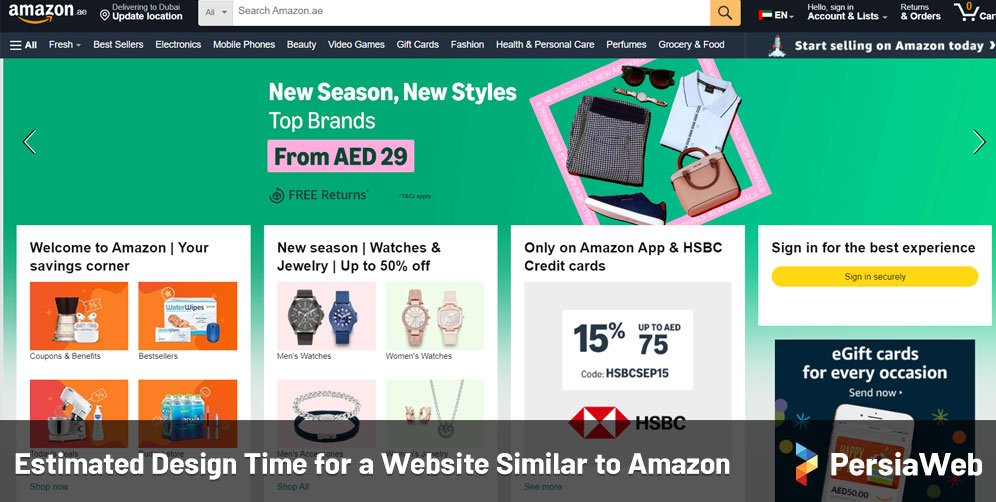Open the All hamburger menu
Screen dimensions: 996x502
23,44
